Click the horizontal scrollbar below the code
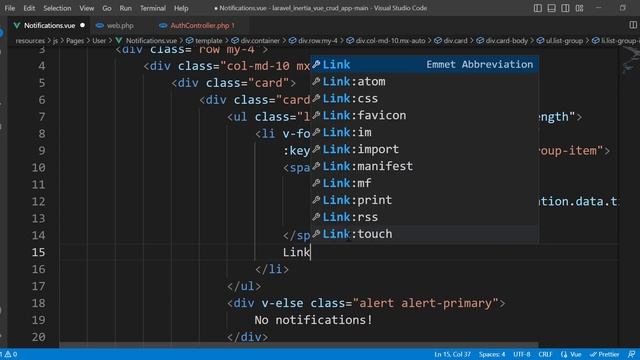Screen dimensions: 640x360 [299, 345]
